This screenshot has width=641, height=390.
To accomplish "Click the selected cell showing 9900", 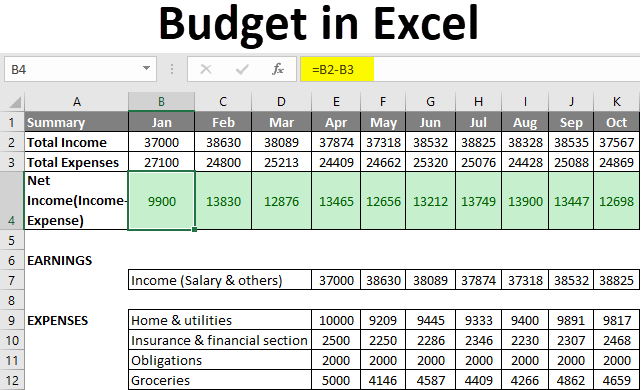I will [161, 201].
